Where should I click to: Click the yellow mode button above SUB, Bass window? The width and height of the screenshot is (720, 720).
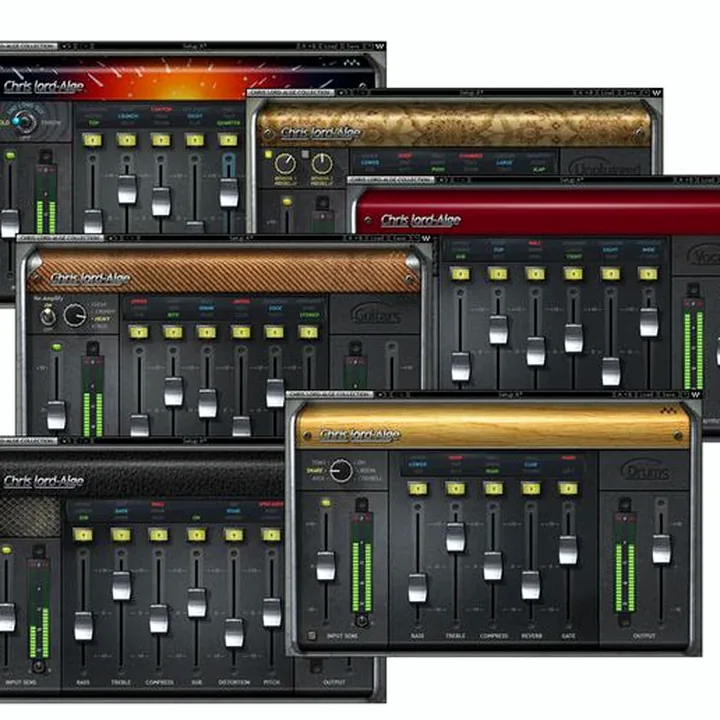(x=196, y=535)
